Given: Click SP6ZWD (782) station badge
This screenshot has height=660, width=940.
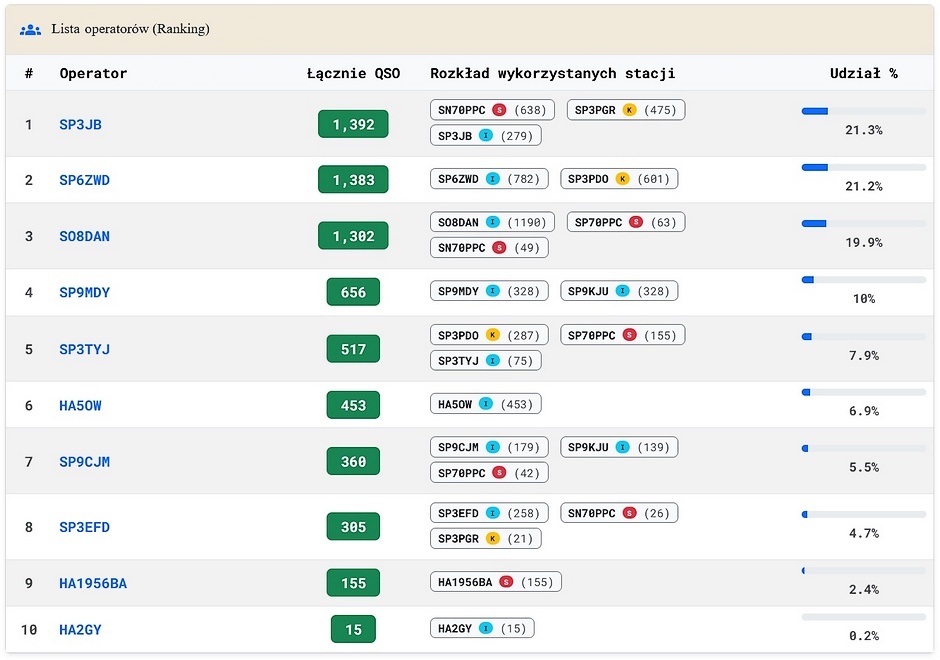Looking at the screenshot, I should [x=489, y=179].
